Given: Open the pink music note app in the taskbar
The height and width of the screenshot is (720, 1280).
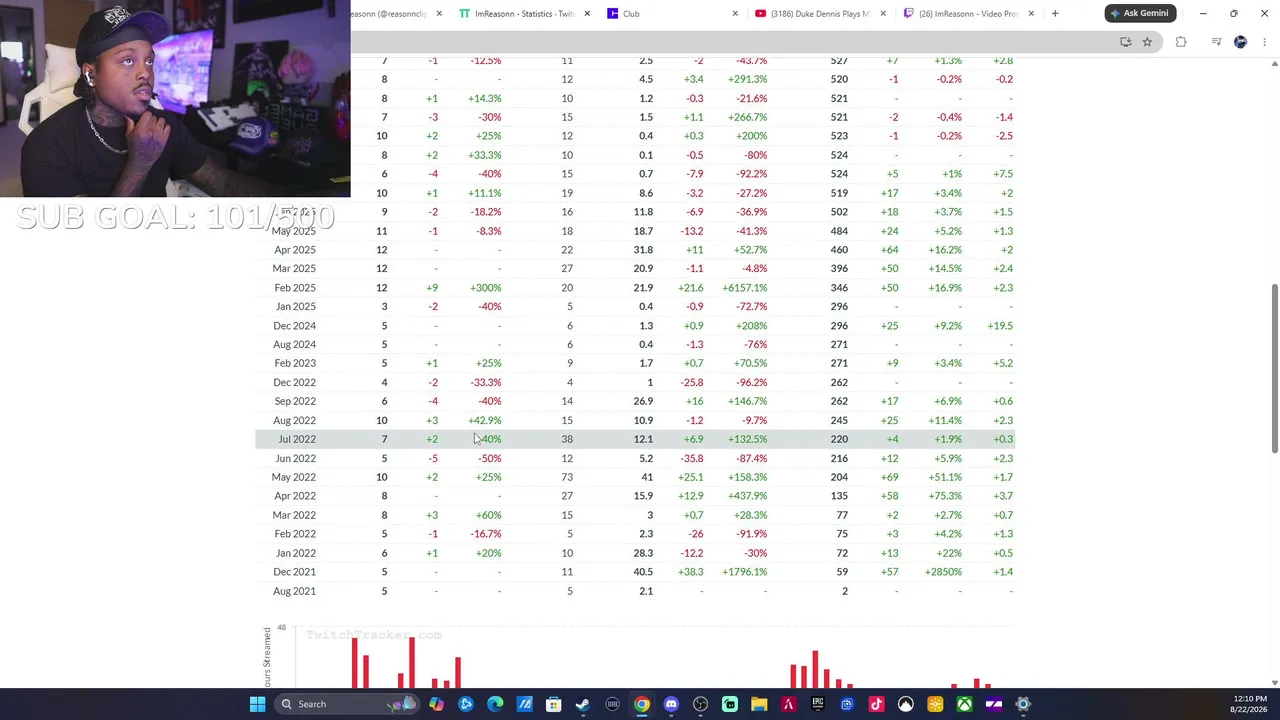Looking at the screenshot, I should 876,704.
